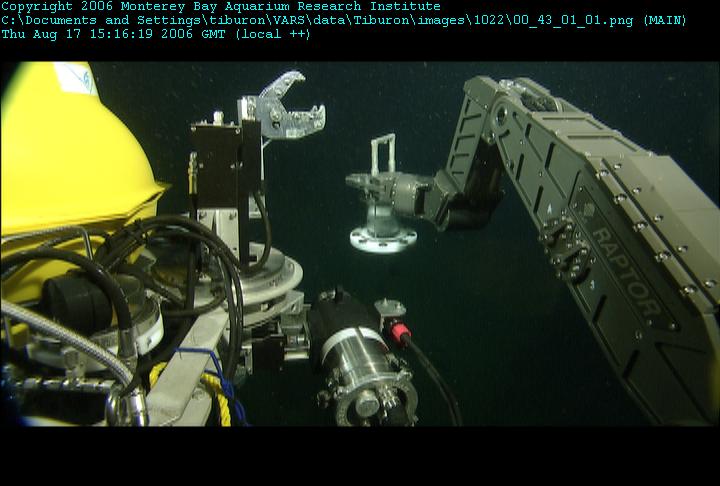
Task: Click the black box below the gripper
Action: (x=225, y=164)
